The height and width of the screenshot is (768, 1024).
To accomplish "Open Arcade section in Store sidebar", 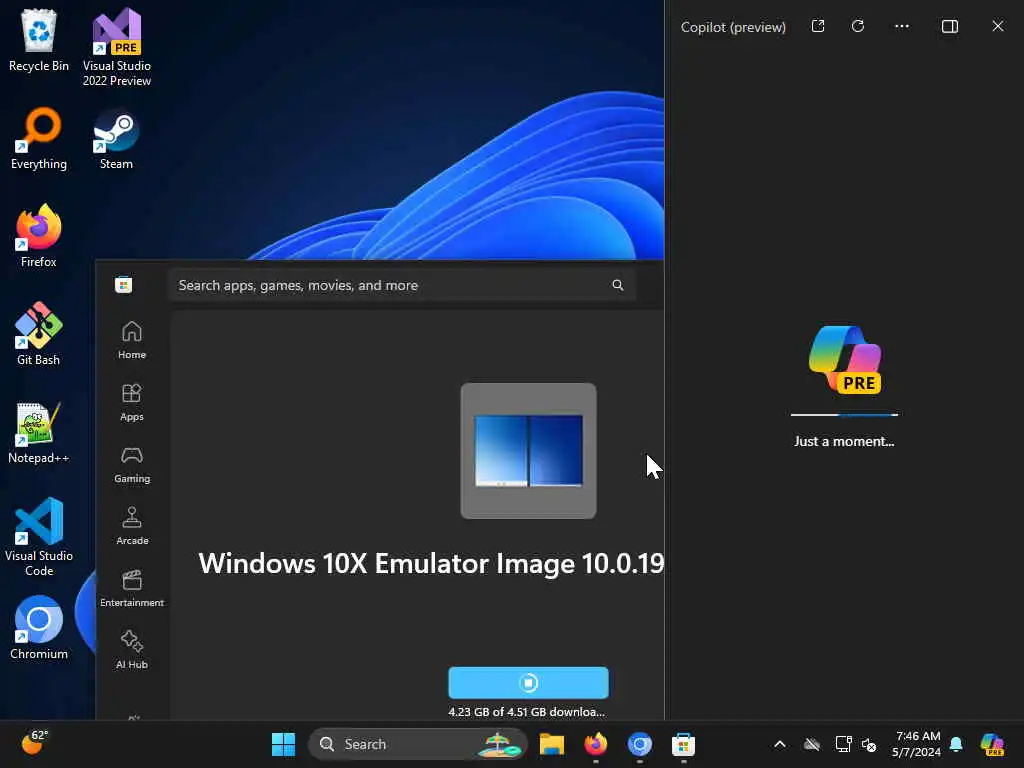I will pyautogui.click(x=132, y=526).
